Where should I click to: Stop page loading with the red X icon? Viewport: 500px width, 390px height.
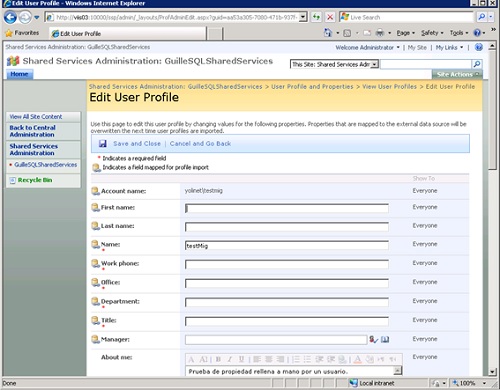click(x=330, y=17)
